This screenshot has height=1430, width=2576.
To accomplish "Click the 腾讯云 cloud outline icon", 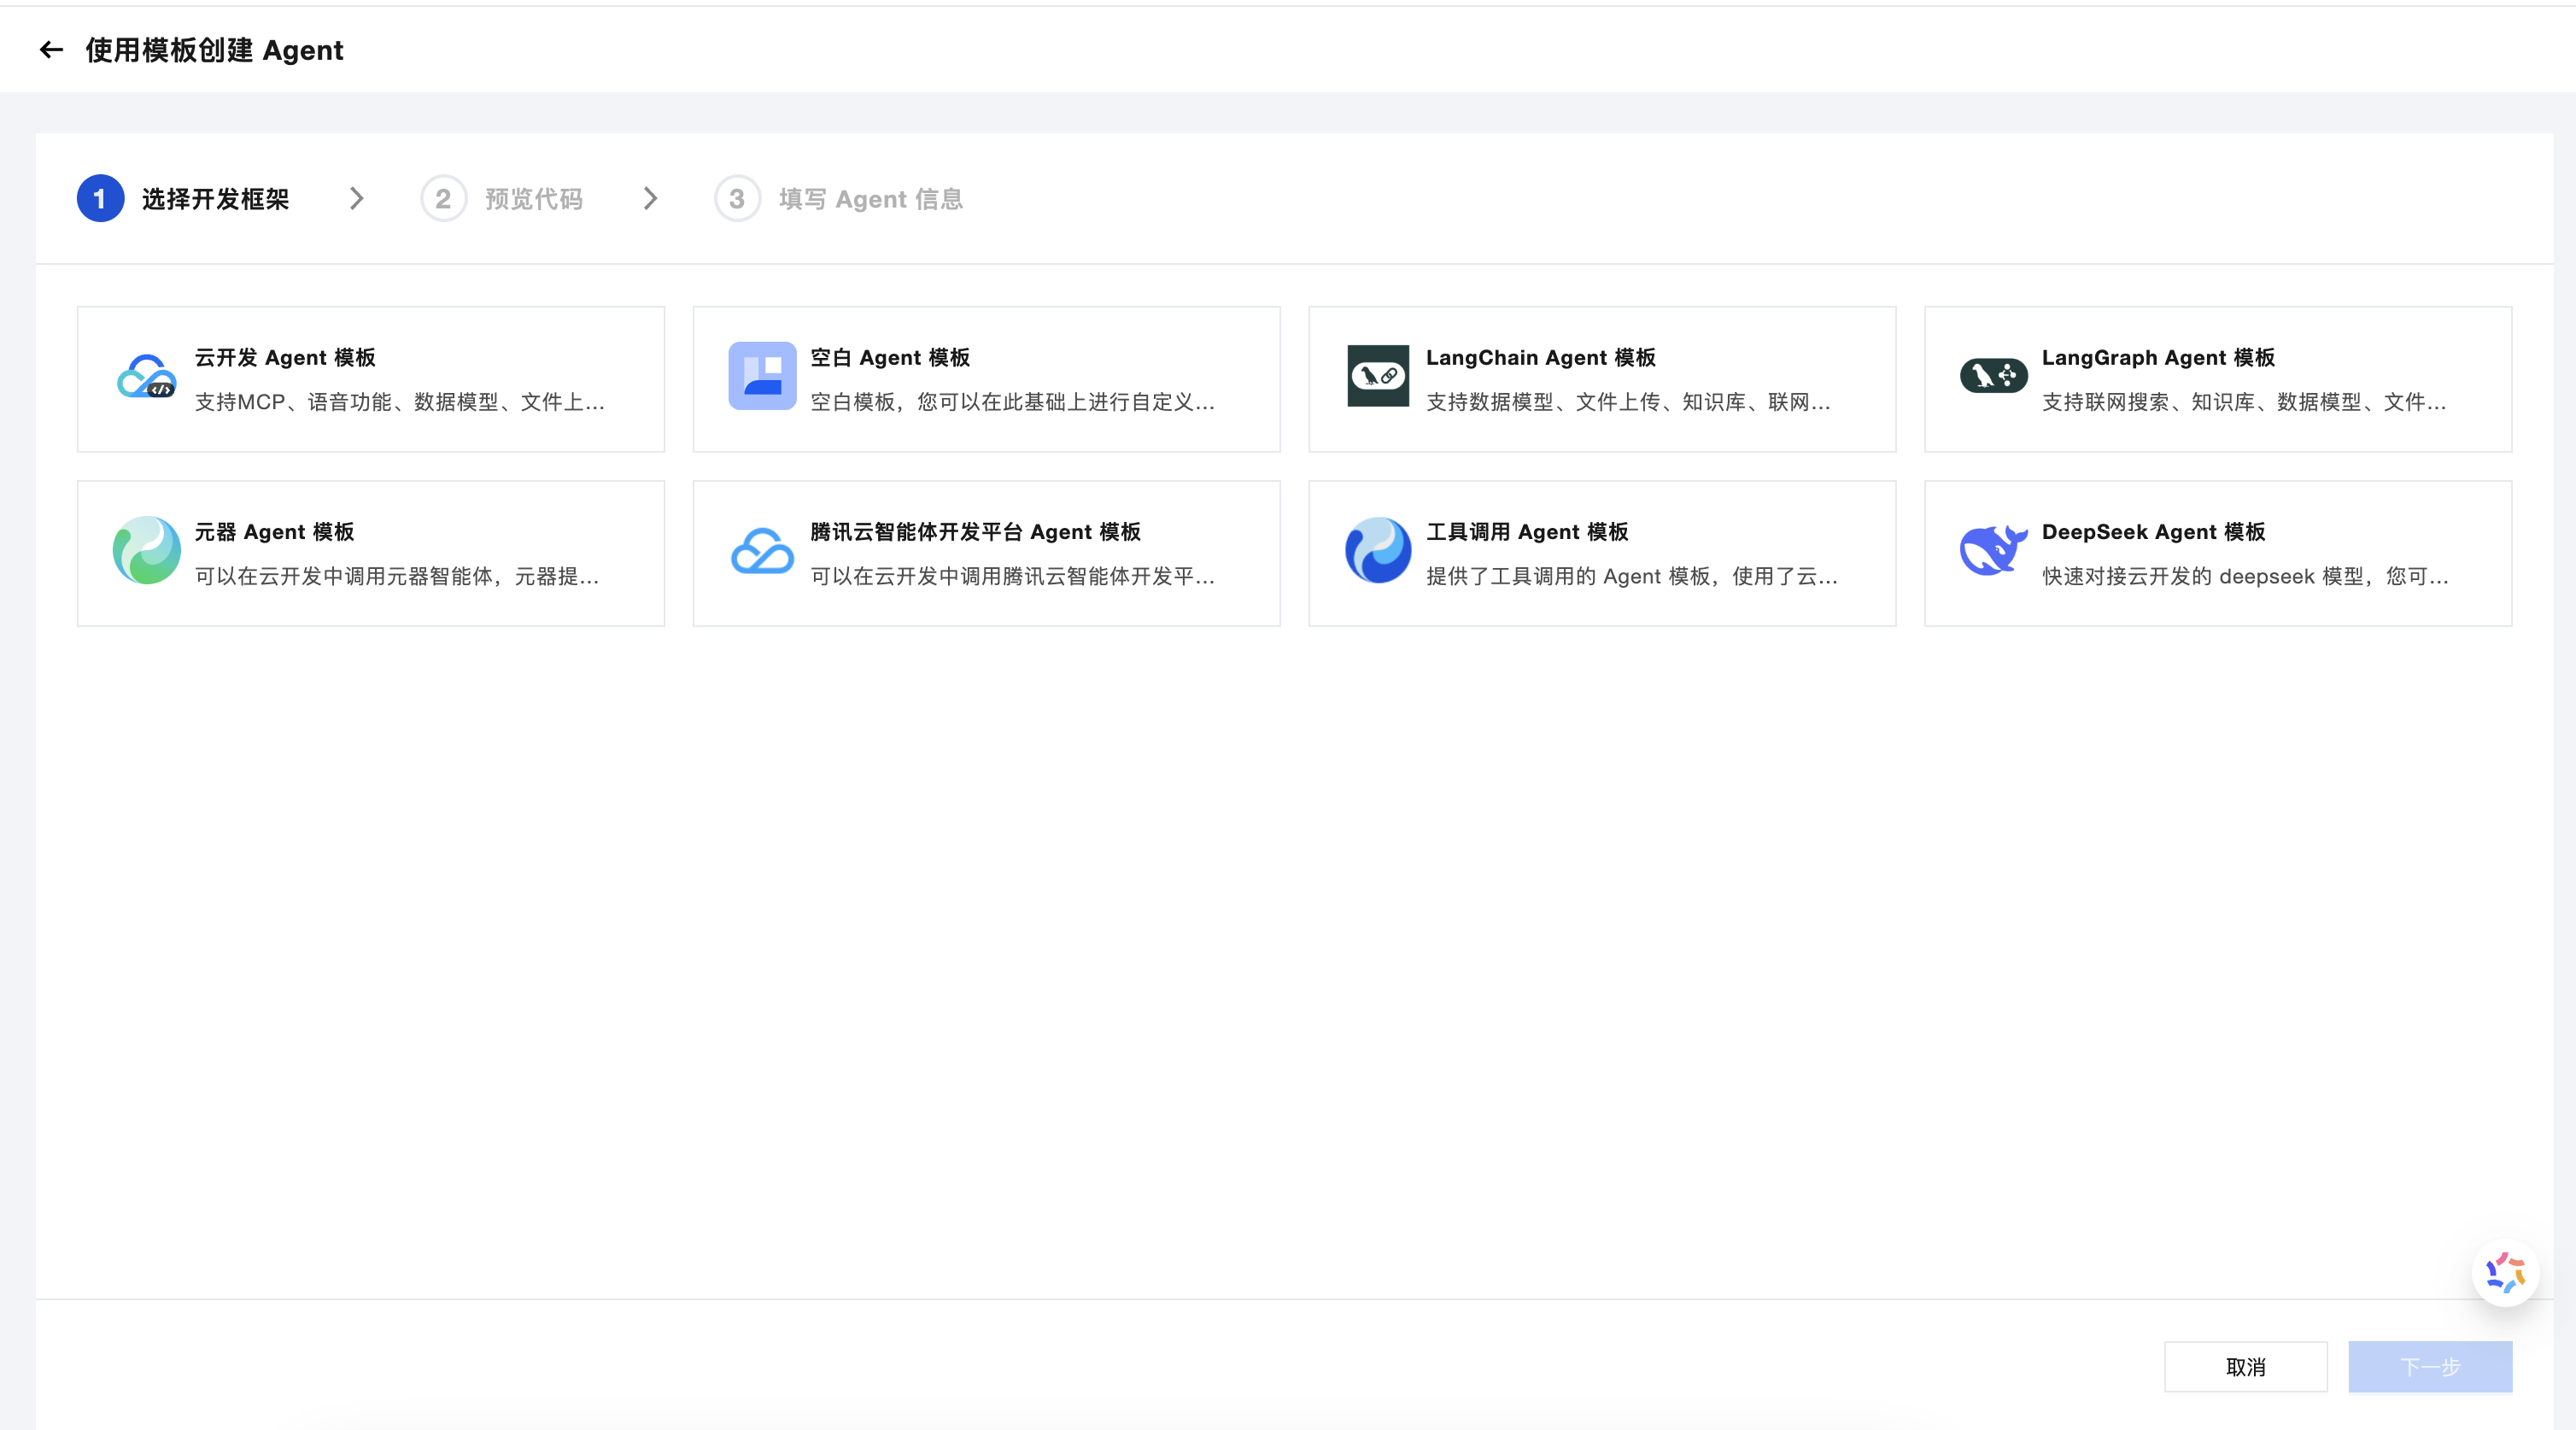I will click(762, 551).
